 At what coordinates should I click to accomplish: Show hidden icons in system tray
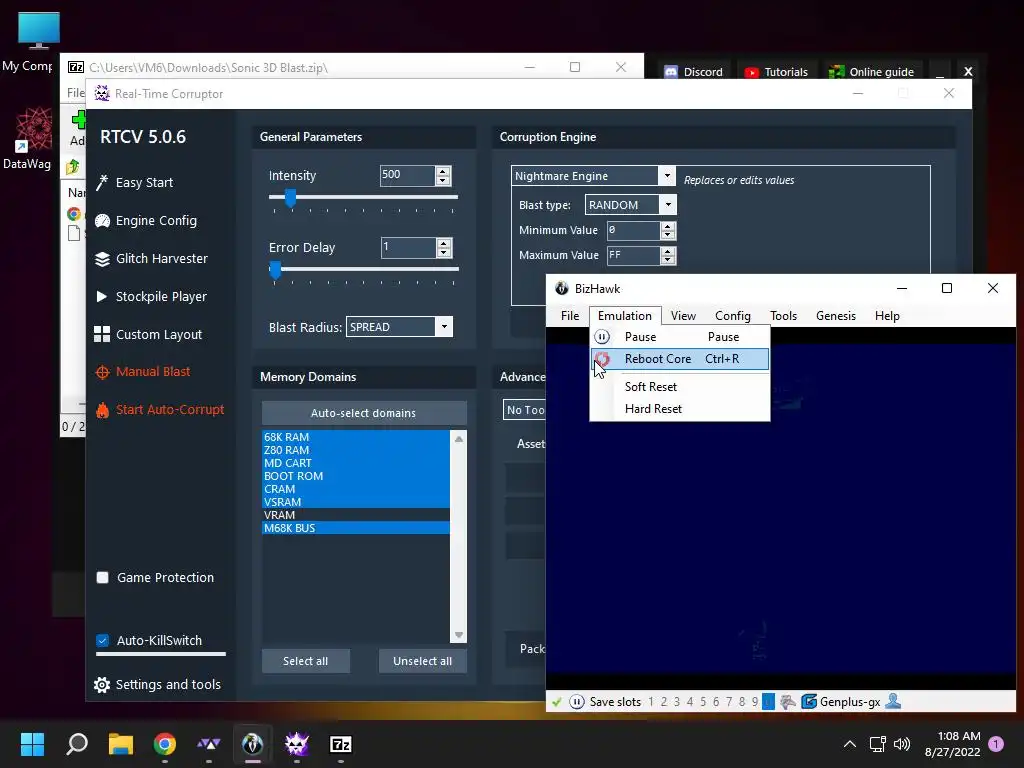pos(850,744)
